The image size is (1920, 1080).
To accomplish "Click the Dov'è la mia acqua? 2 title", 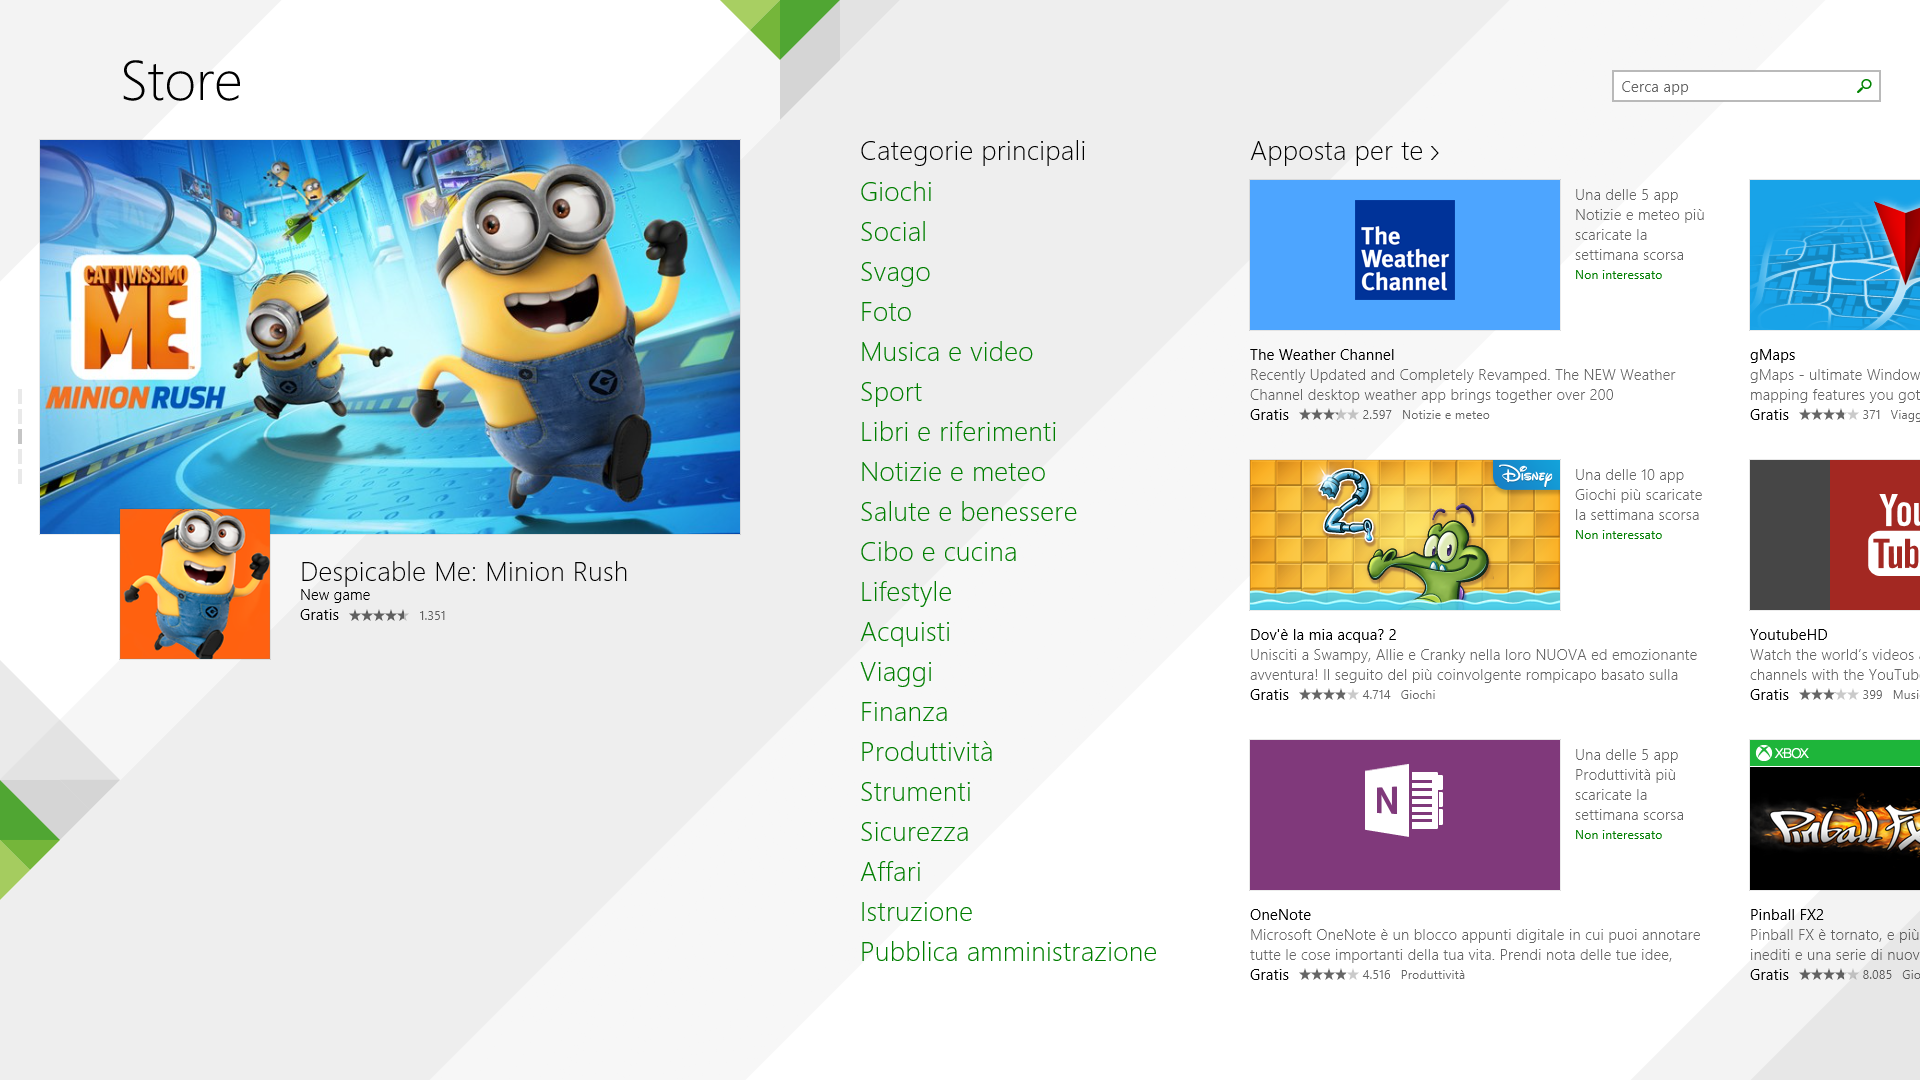I will click(x=1323, y=635).
